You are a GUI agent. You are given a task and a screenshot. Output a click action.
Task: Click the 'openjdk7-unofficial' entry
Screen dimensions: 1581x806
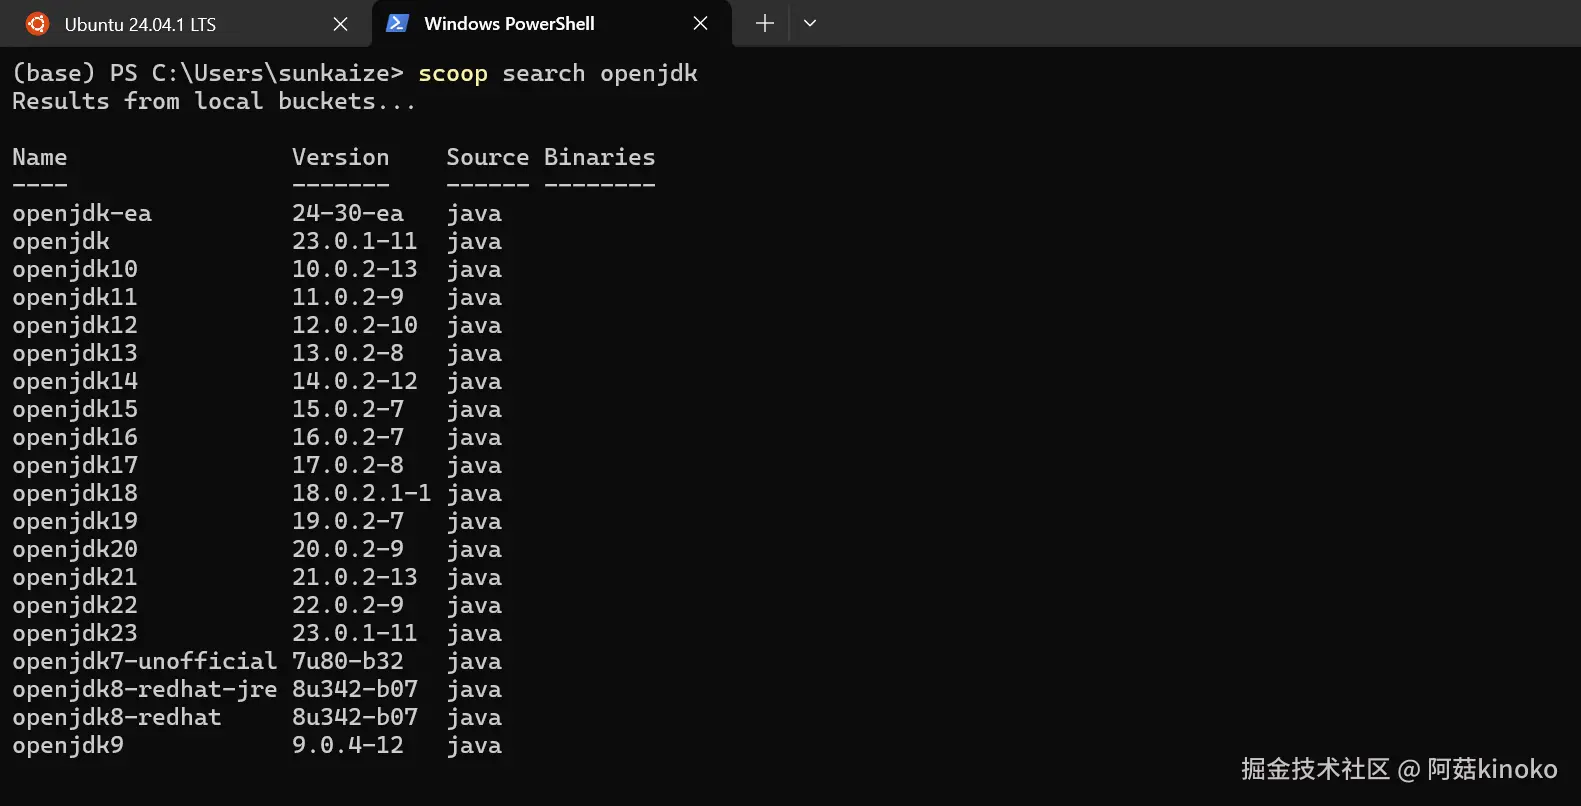pos(144,661)
